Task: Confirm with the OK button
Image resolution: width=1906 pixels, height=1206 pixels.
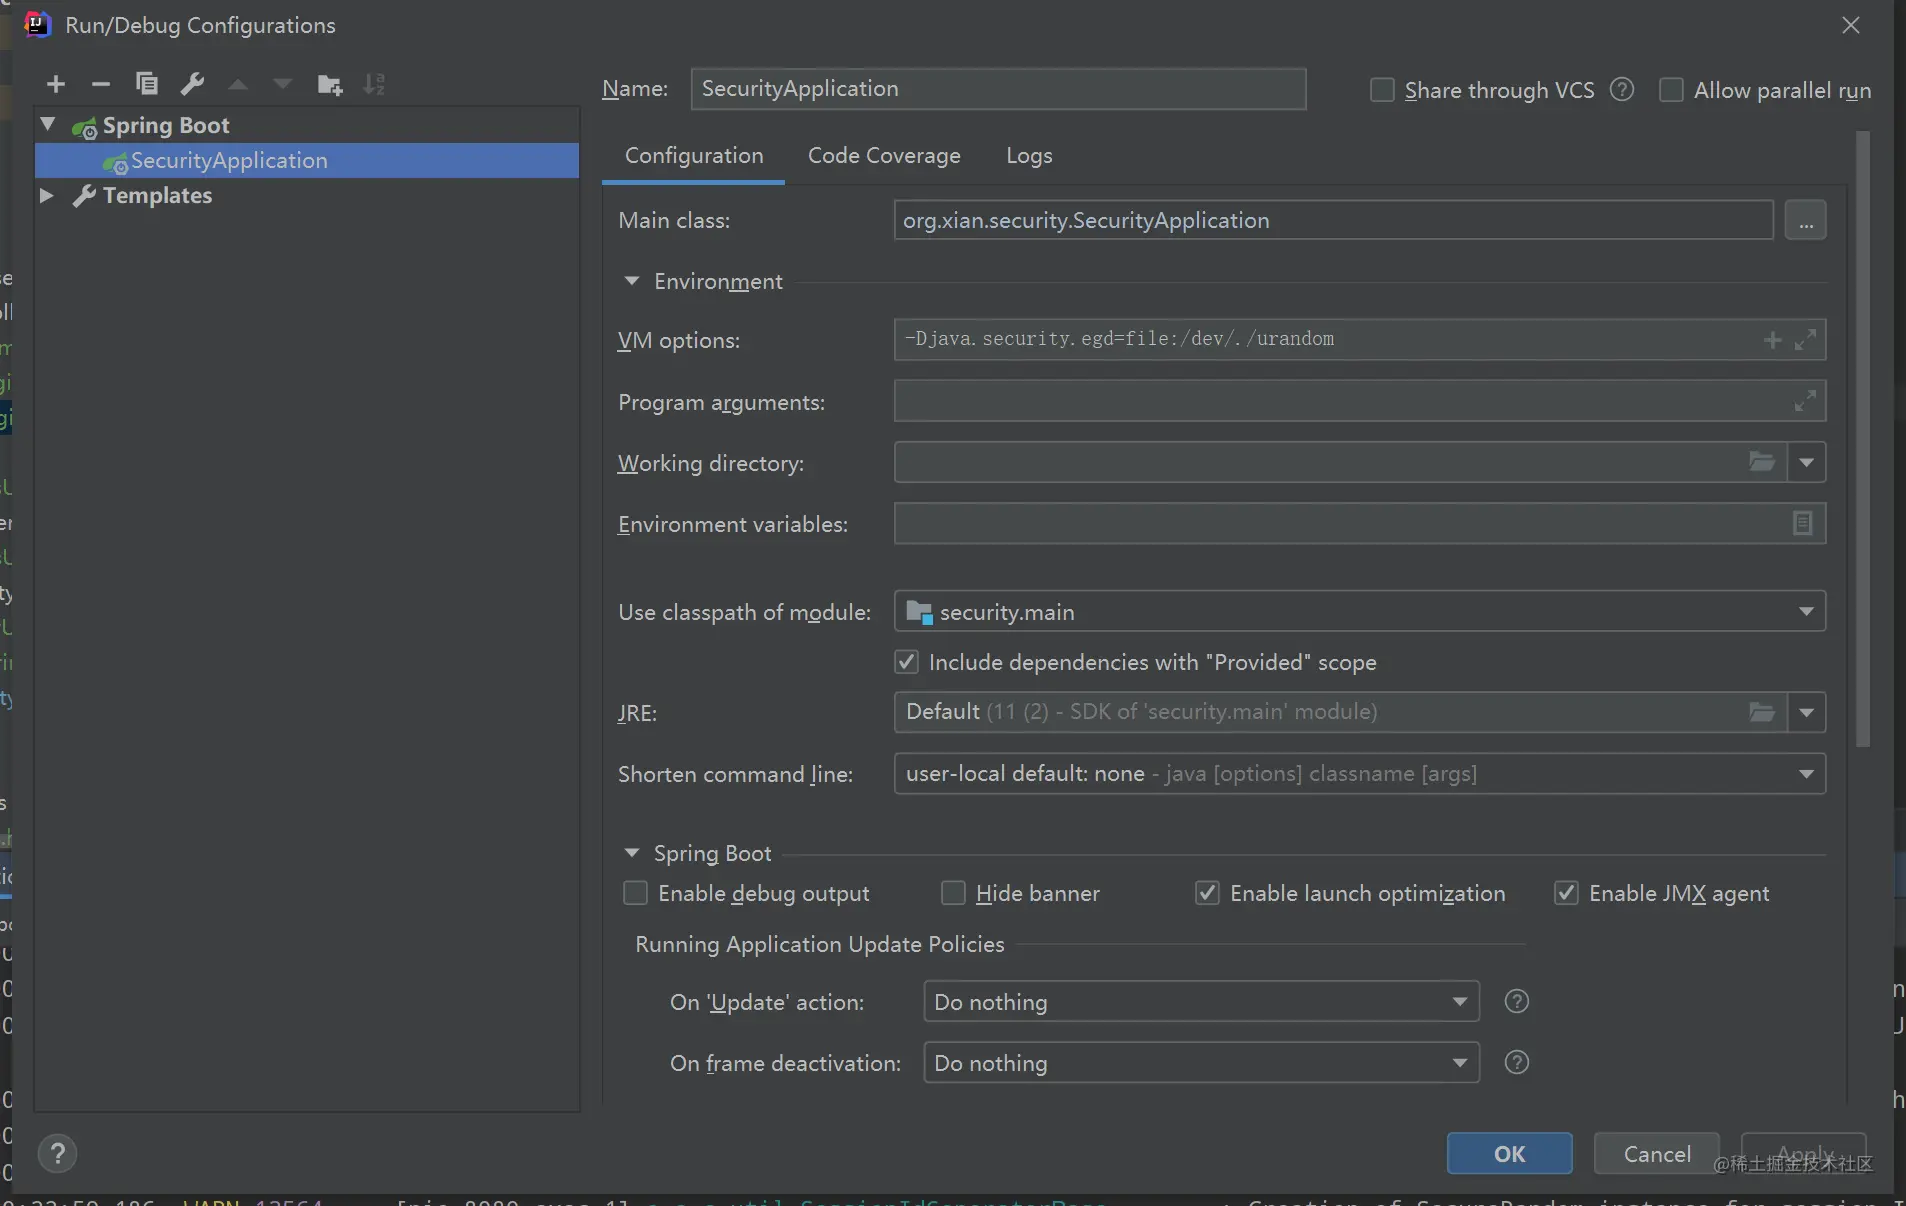Action: point(1509,1154)
